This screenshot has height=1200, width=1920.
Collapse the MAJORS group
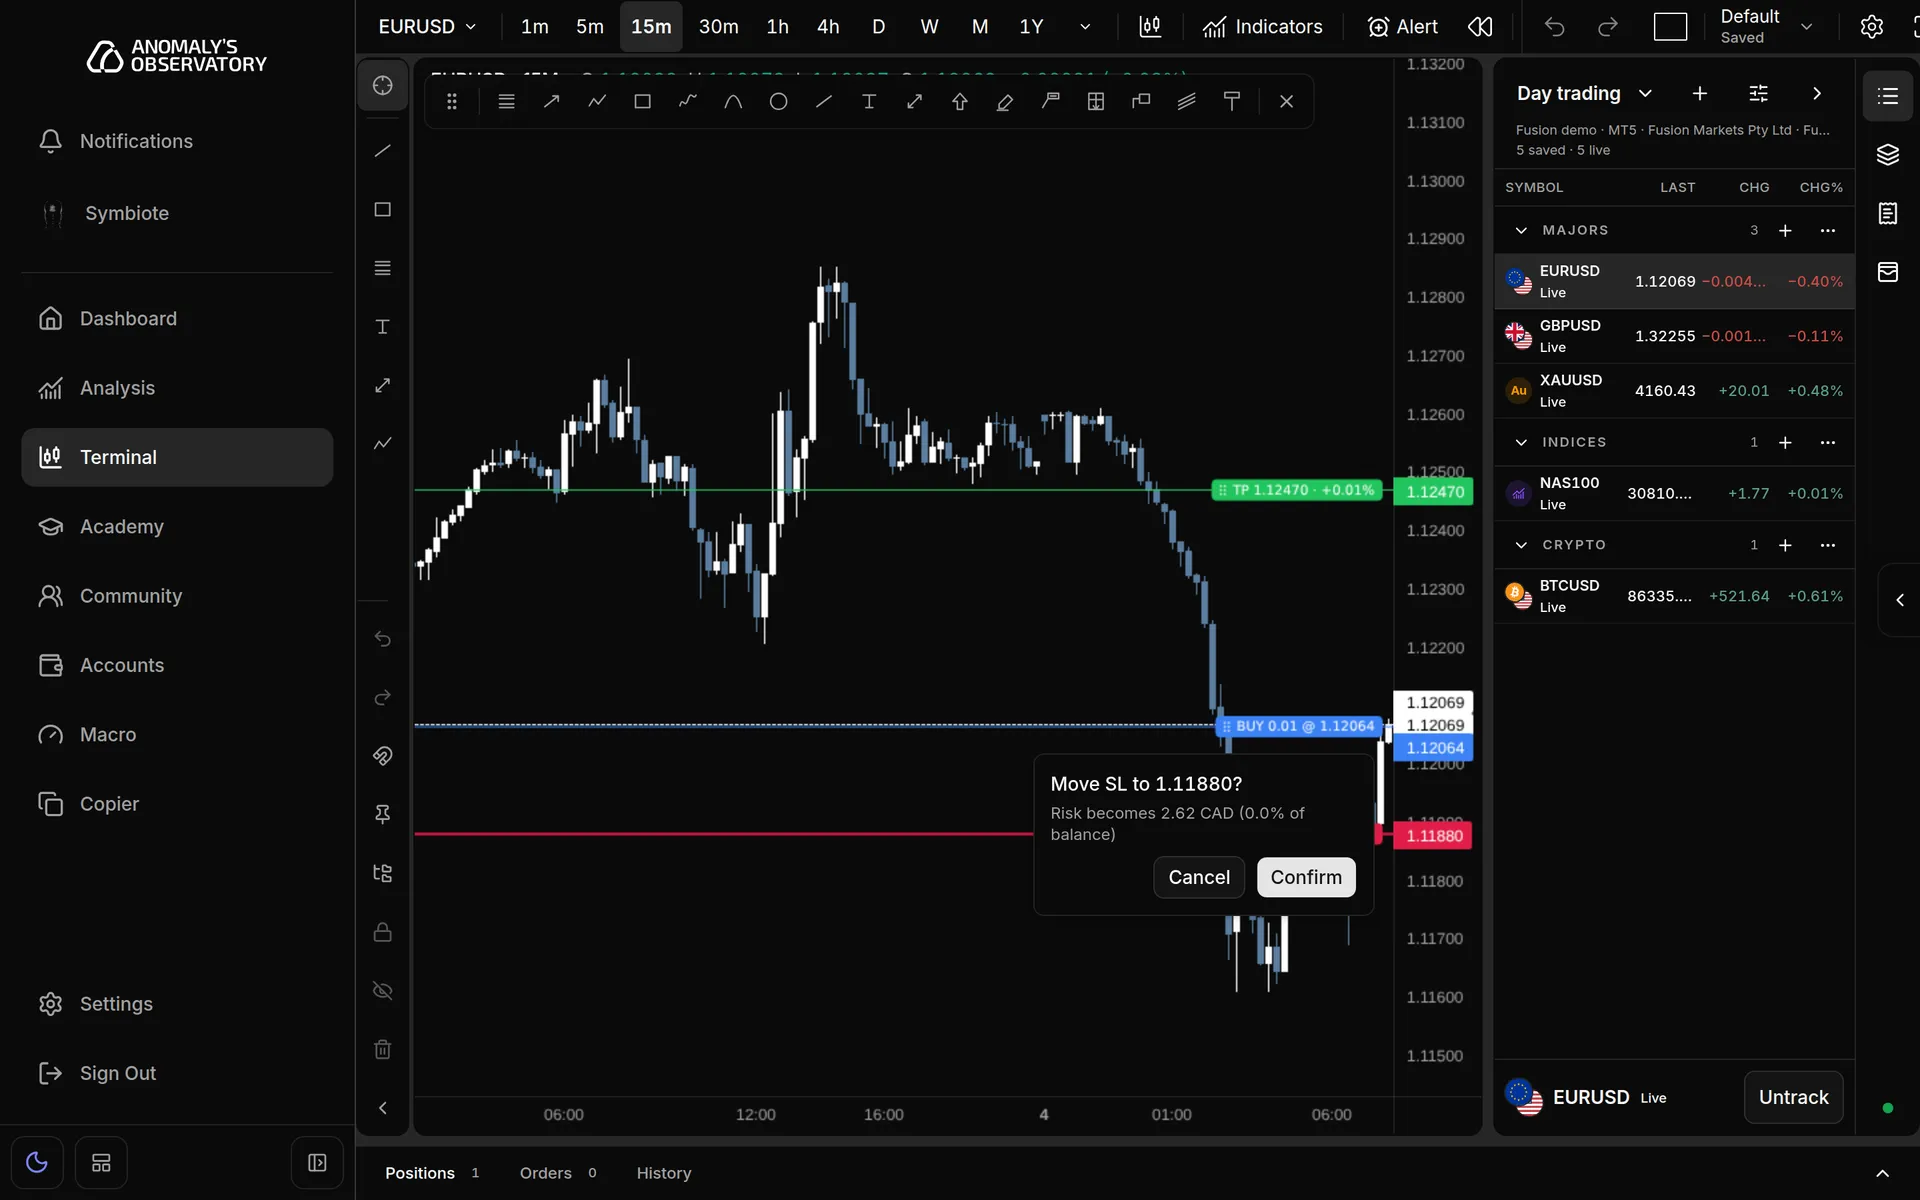click(1521, 230)
